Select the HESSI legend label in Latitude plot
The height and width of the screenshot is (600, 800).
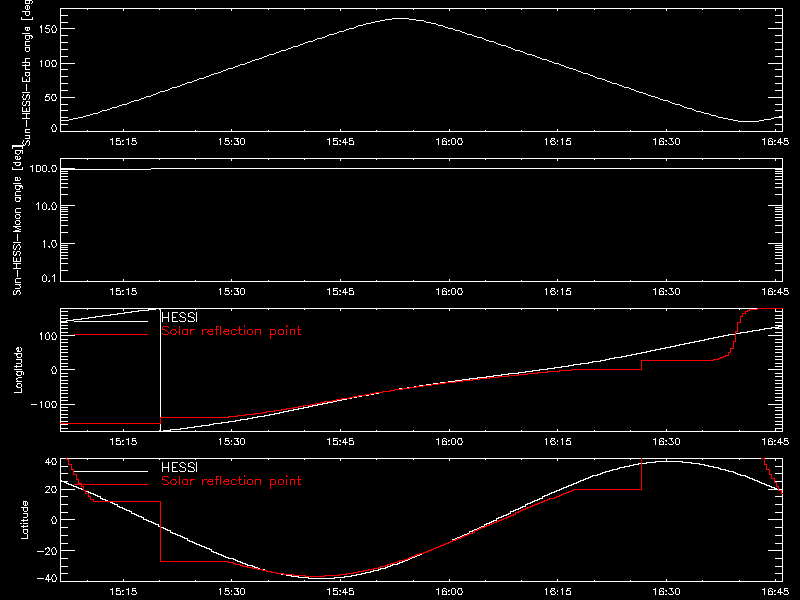click(179, 467)
